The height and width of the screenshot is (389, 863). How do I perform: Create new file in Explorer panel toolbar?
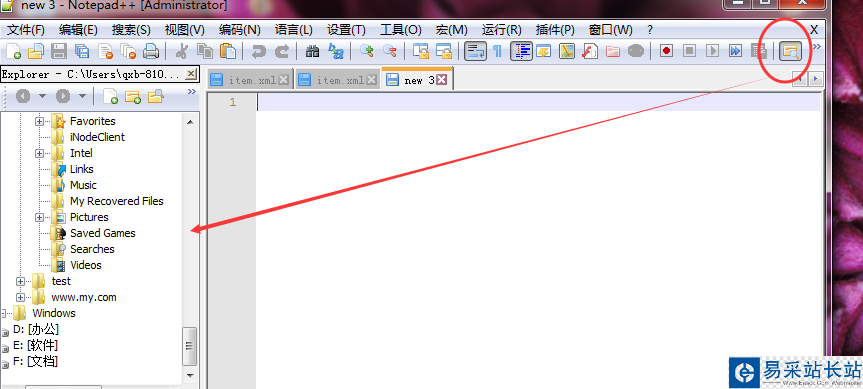[x=111, y=96]
